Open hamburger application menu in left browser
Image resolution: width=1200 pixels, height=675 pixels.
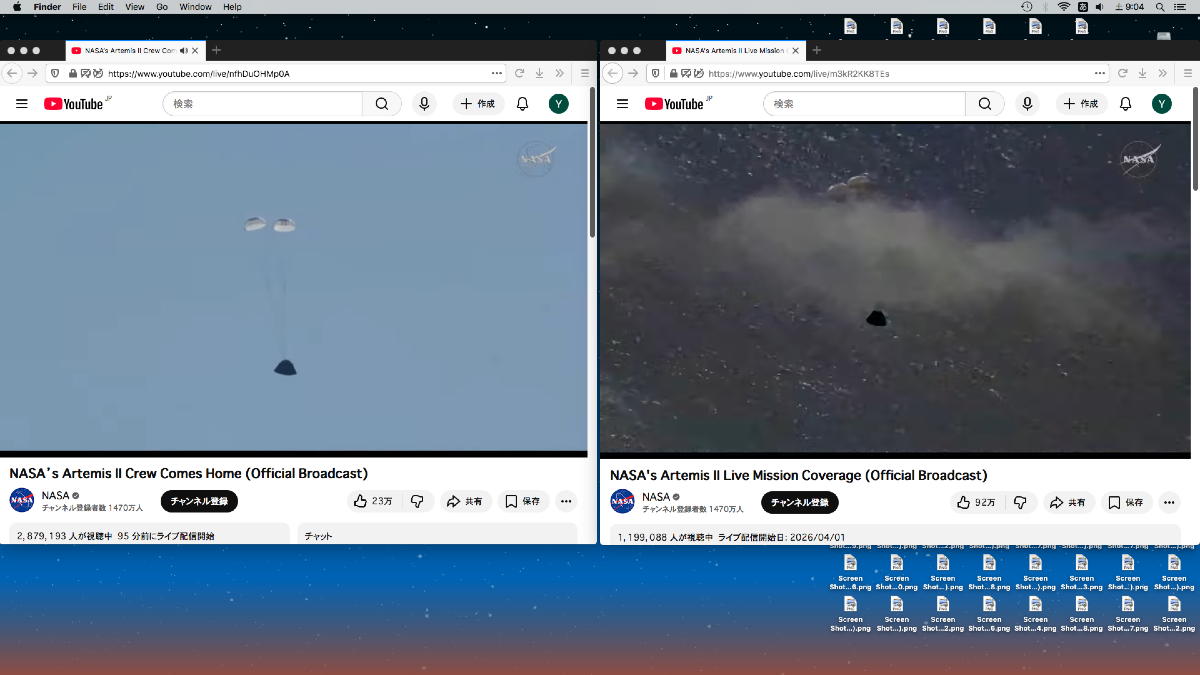click(585, 73)
